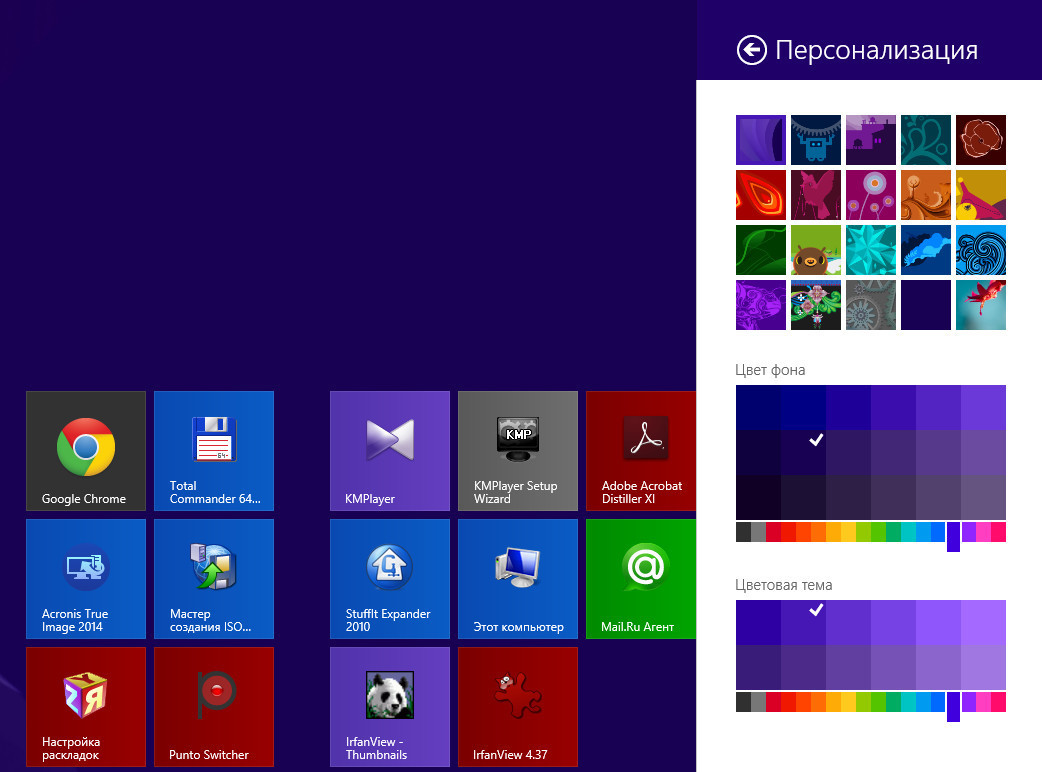Click the red hue on Цветовая тема strip

(773, 702)
